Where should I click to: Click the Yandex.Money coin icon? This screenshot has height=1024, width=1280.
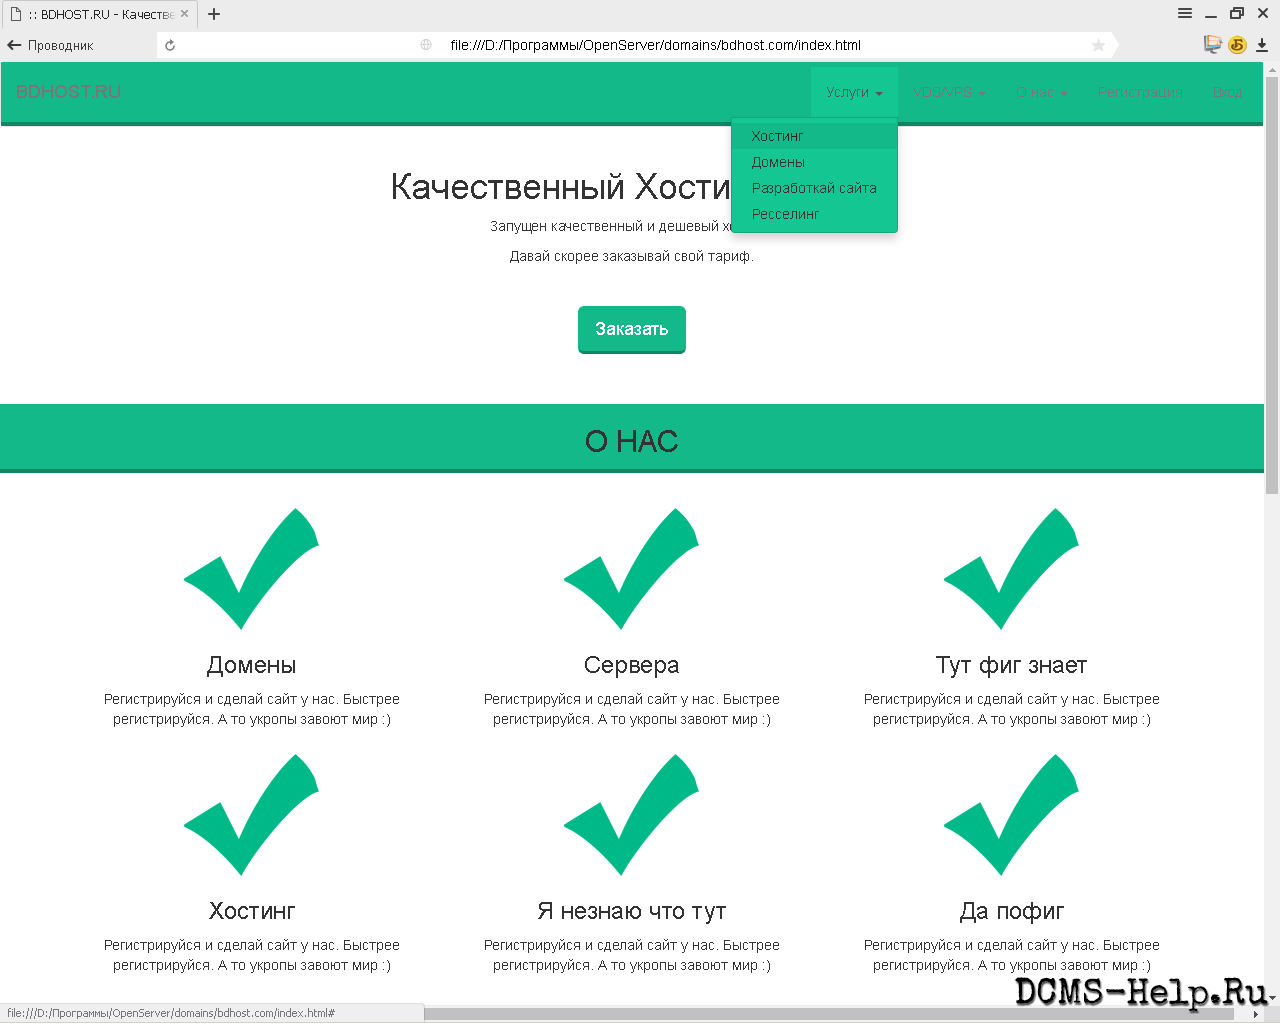click(x=1237, y=45)
